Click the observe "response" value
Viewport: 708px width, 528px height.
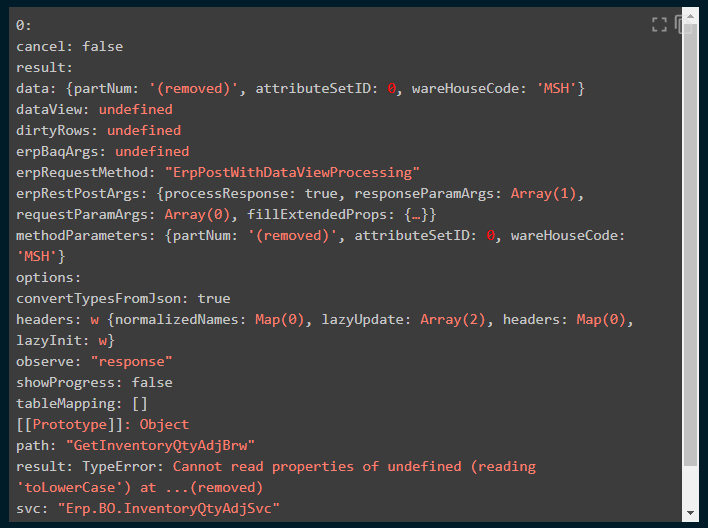(x=131, y=362)
